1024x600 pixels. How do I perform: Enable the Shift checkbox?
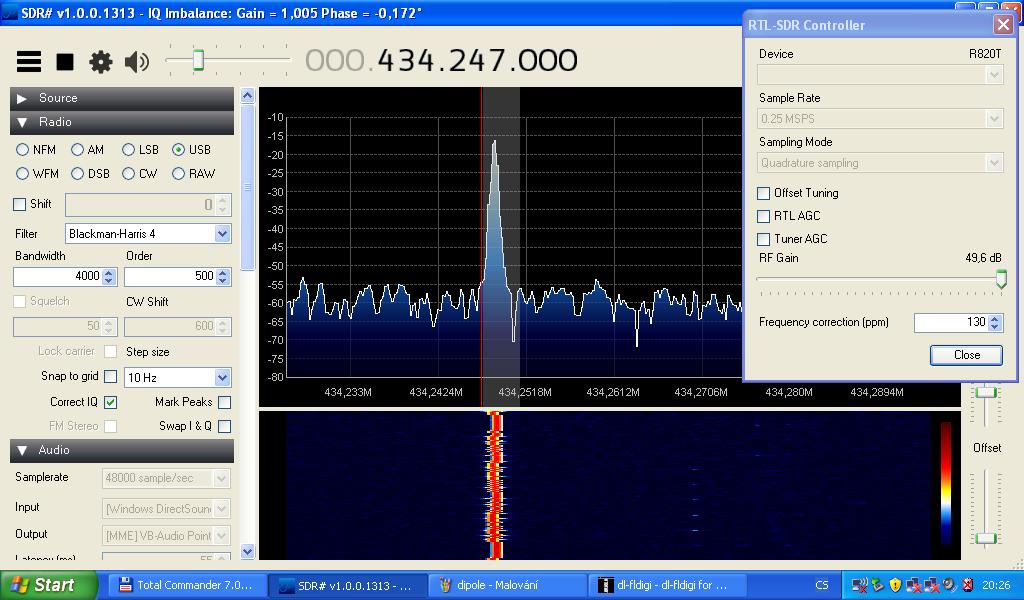click(x=20, y=204)
